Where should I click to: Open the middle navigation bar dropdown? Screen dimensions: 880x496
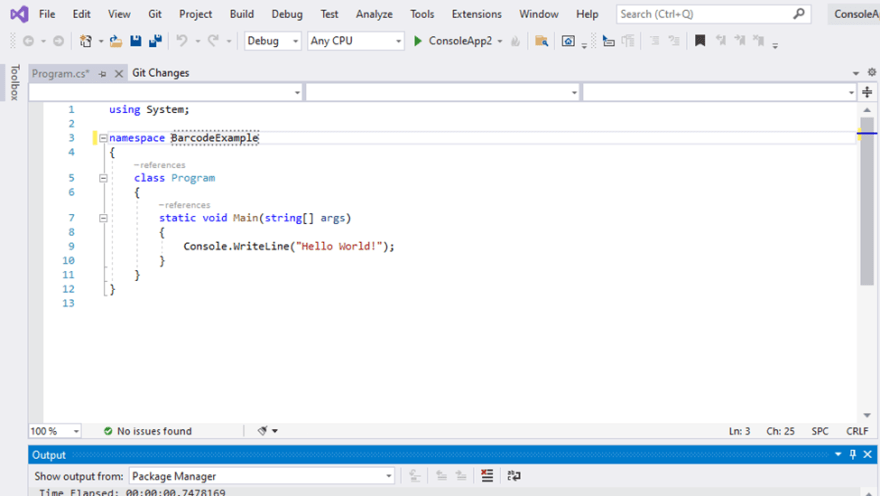pyautogui.click(x=443, y=92)
